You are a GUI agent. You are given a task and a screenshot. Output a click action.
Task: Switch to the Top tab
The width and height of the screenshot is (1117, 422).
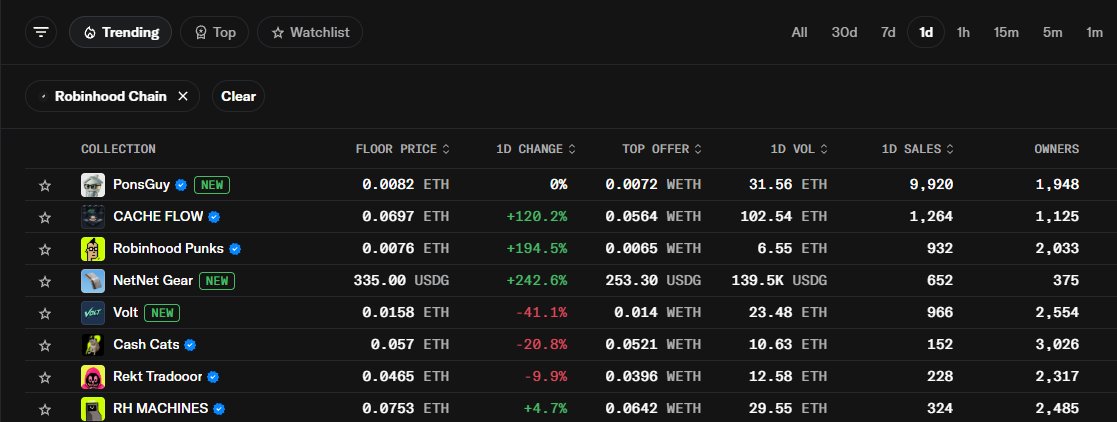click(x=214, y=32)
